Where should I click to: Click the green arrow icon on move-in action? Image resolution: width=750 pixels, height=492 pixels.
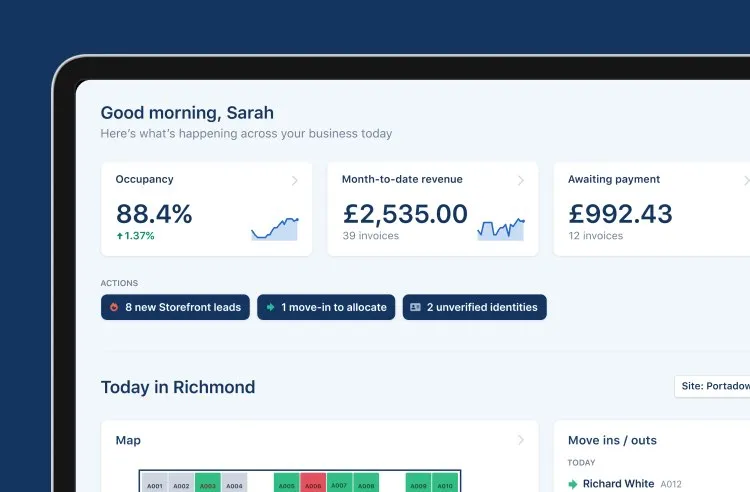point(270,307)
